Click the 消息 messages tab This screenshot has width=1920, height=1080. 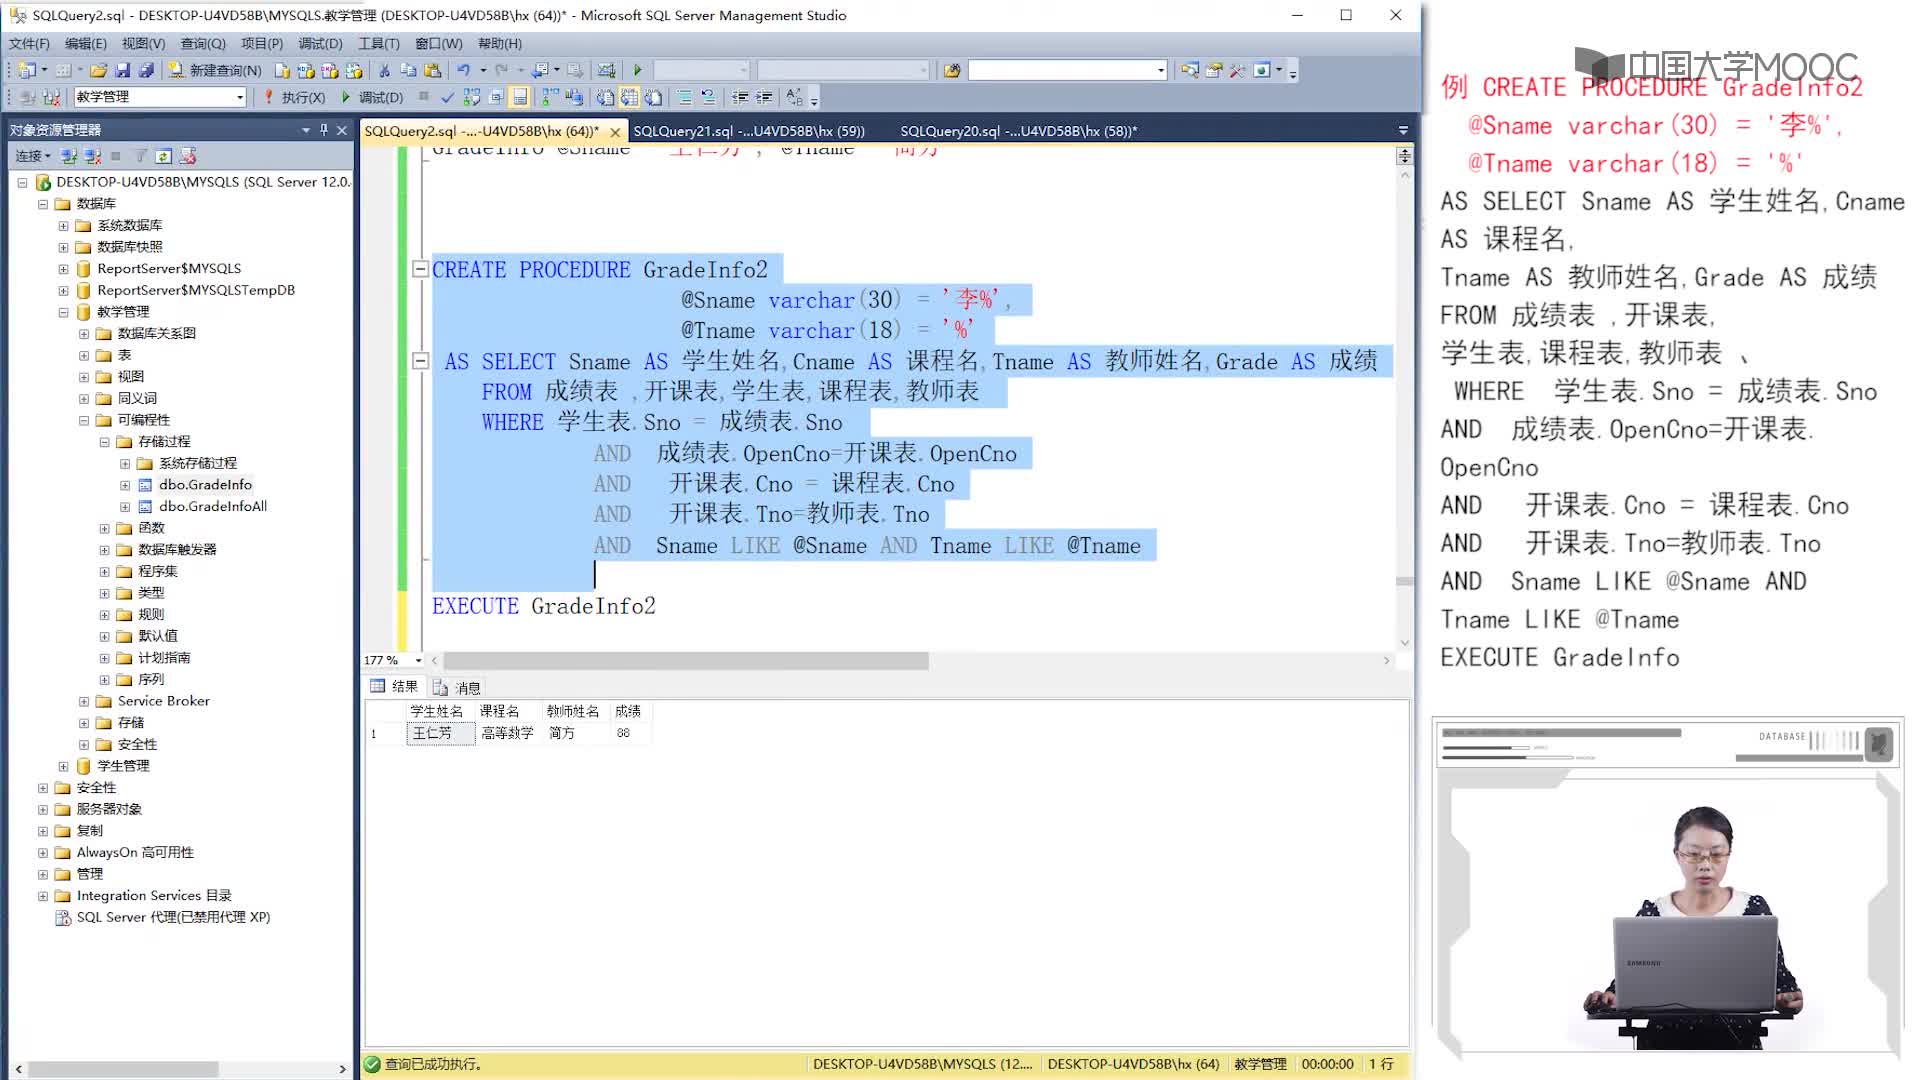tap(465, 687)
